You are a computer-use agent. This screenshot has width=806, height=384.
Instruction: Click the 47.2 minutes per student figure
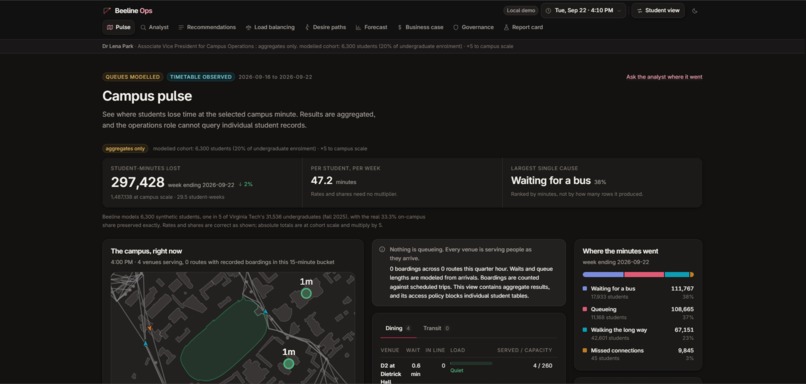(321, 181)
